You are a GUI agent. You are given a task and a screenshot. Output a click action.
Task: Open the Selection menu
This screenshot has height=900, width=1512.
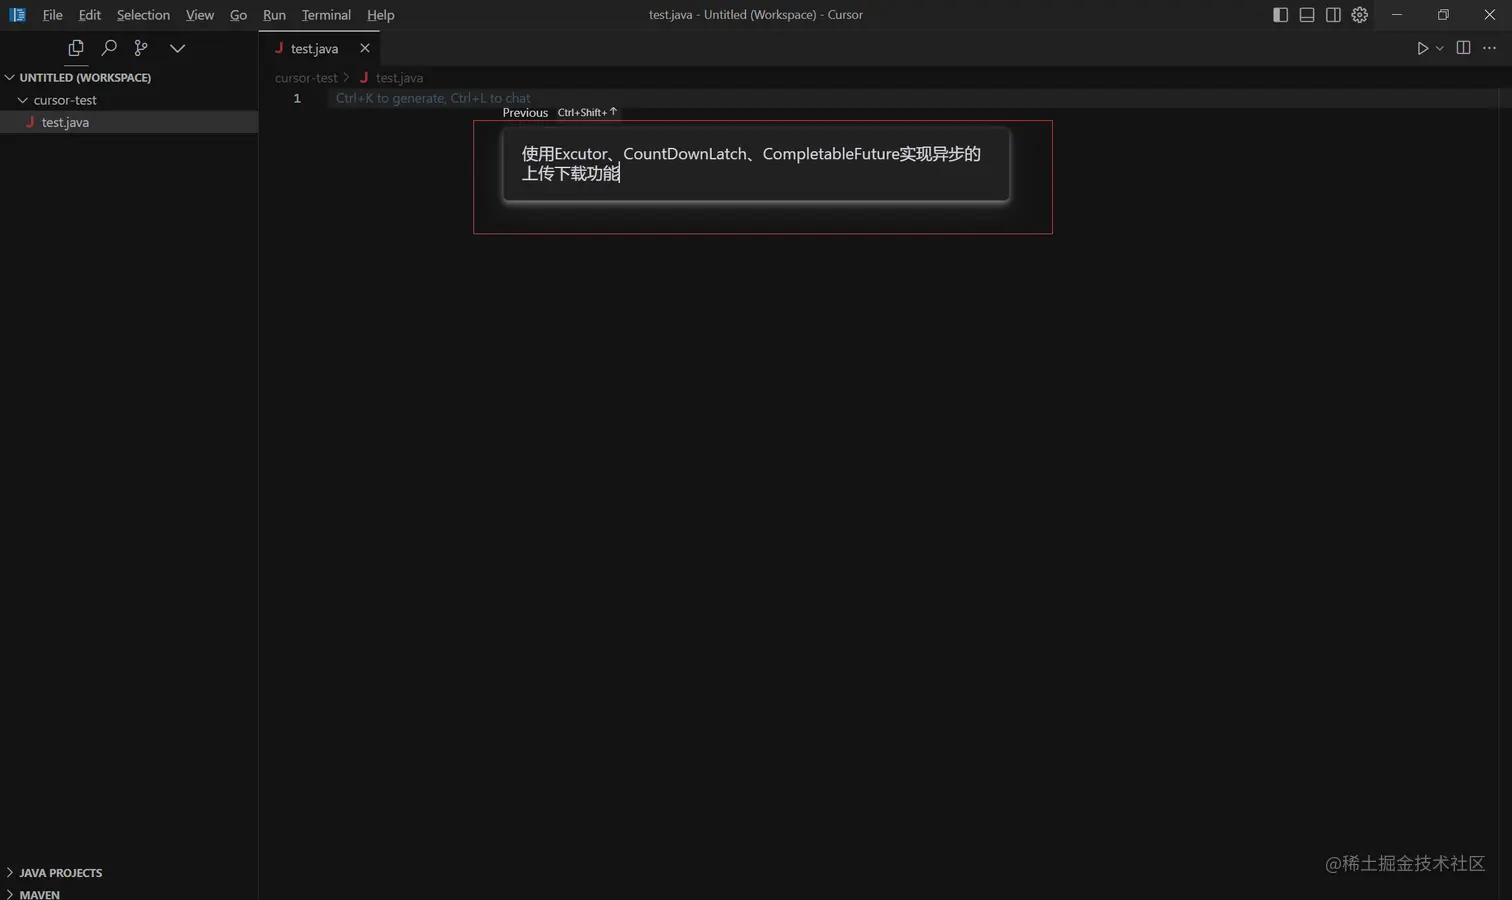pos(143,15)
